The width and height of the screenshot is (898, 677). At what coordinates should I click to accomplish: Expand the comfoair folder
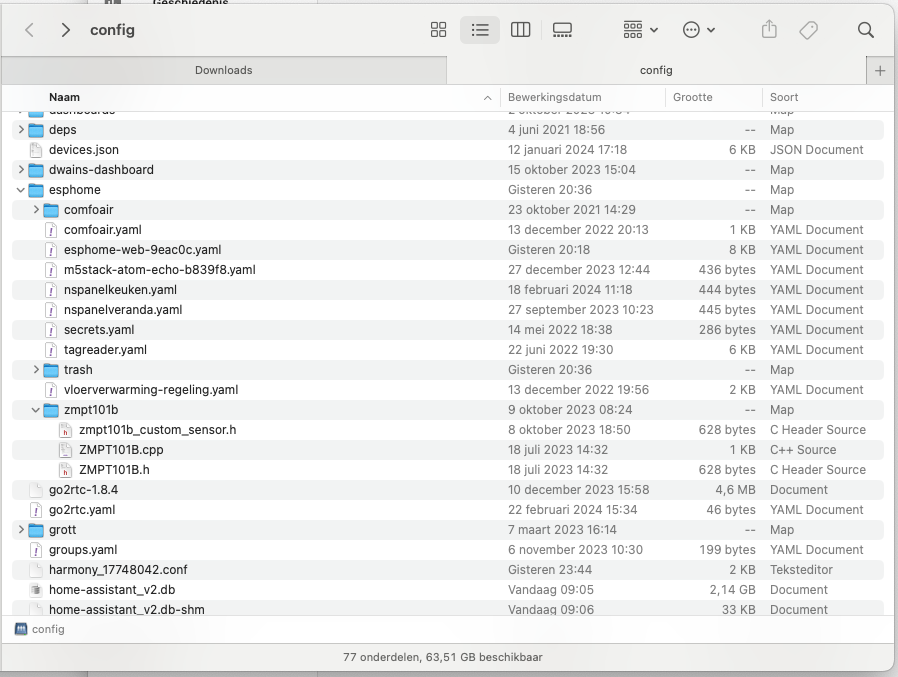tap(36, 210)
